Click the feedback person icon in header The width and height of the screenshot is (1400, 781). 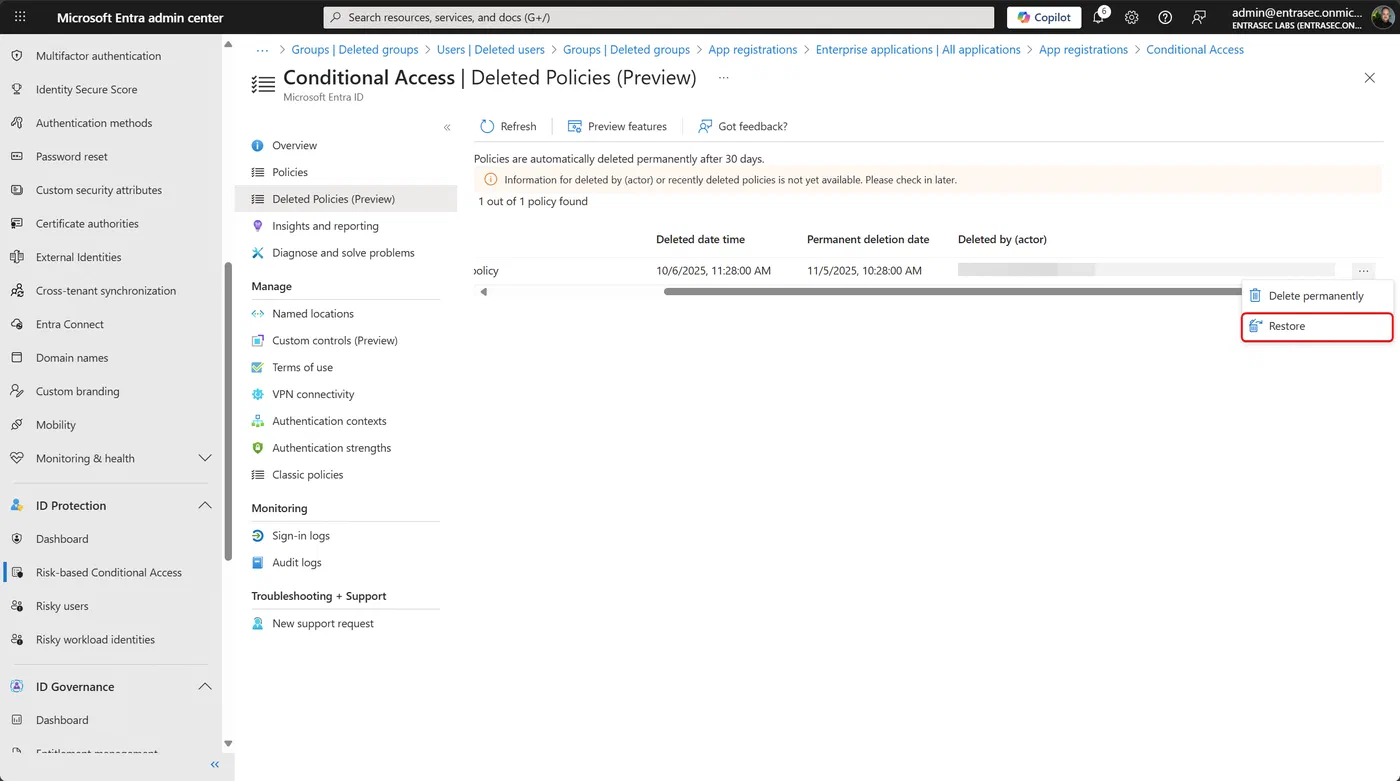(1199, 17)
